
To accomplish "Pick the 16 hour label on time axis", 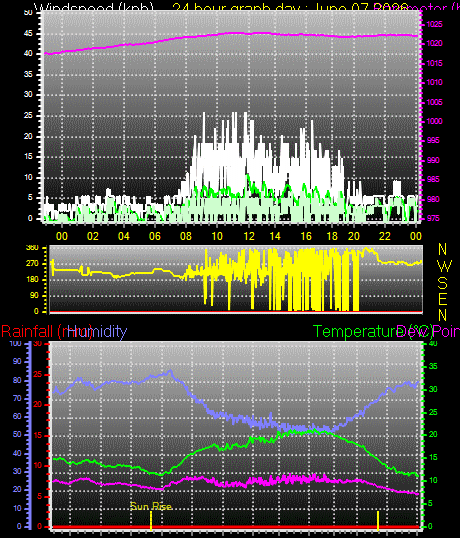I will pos(306,236).
